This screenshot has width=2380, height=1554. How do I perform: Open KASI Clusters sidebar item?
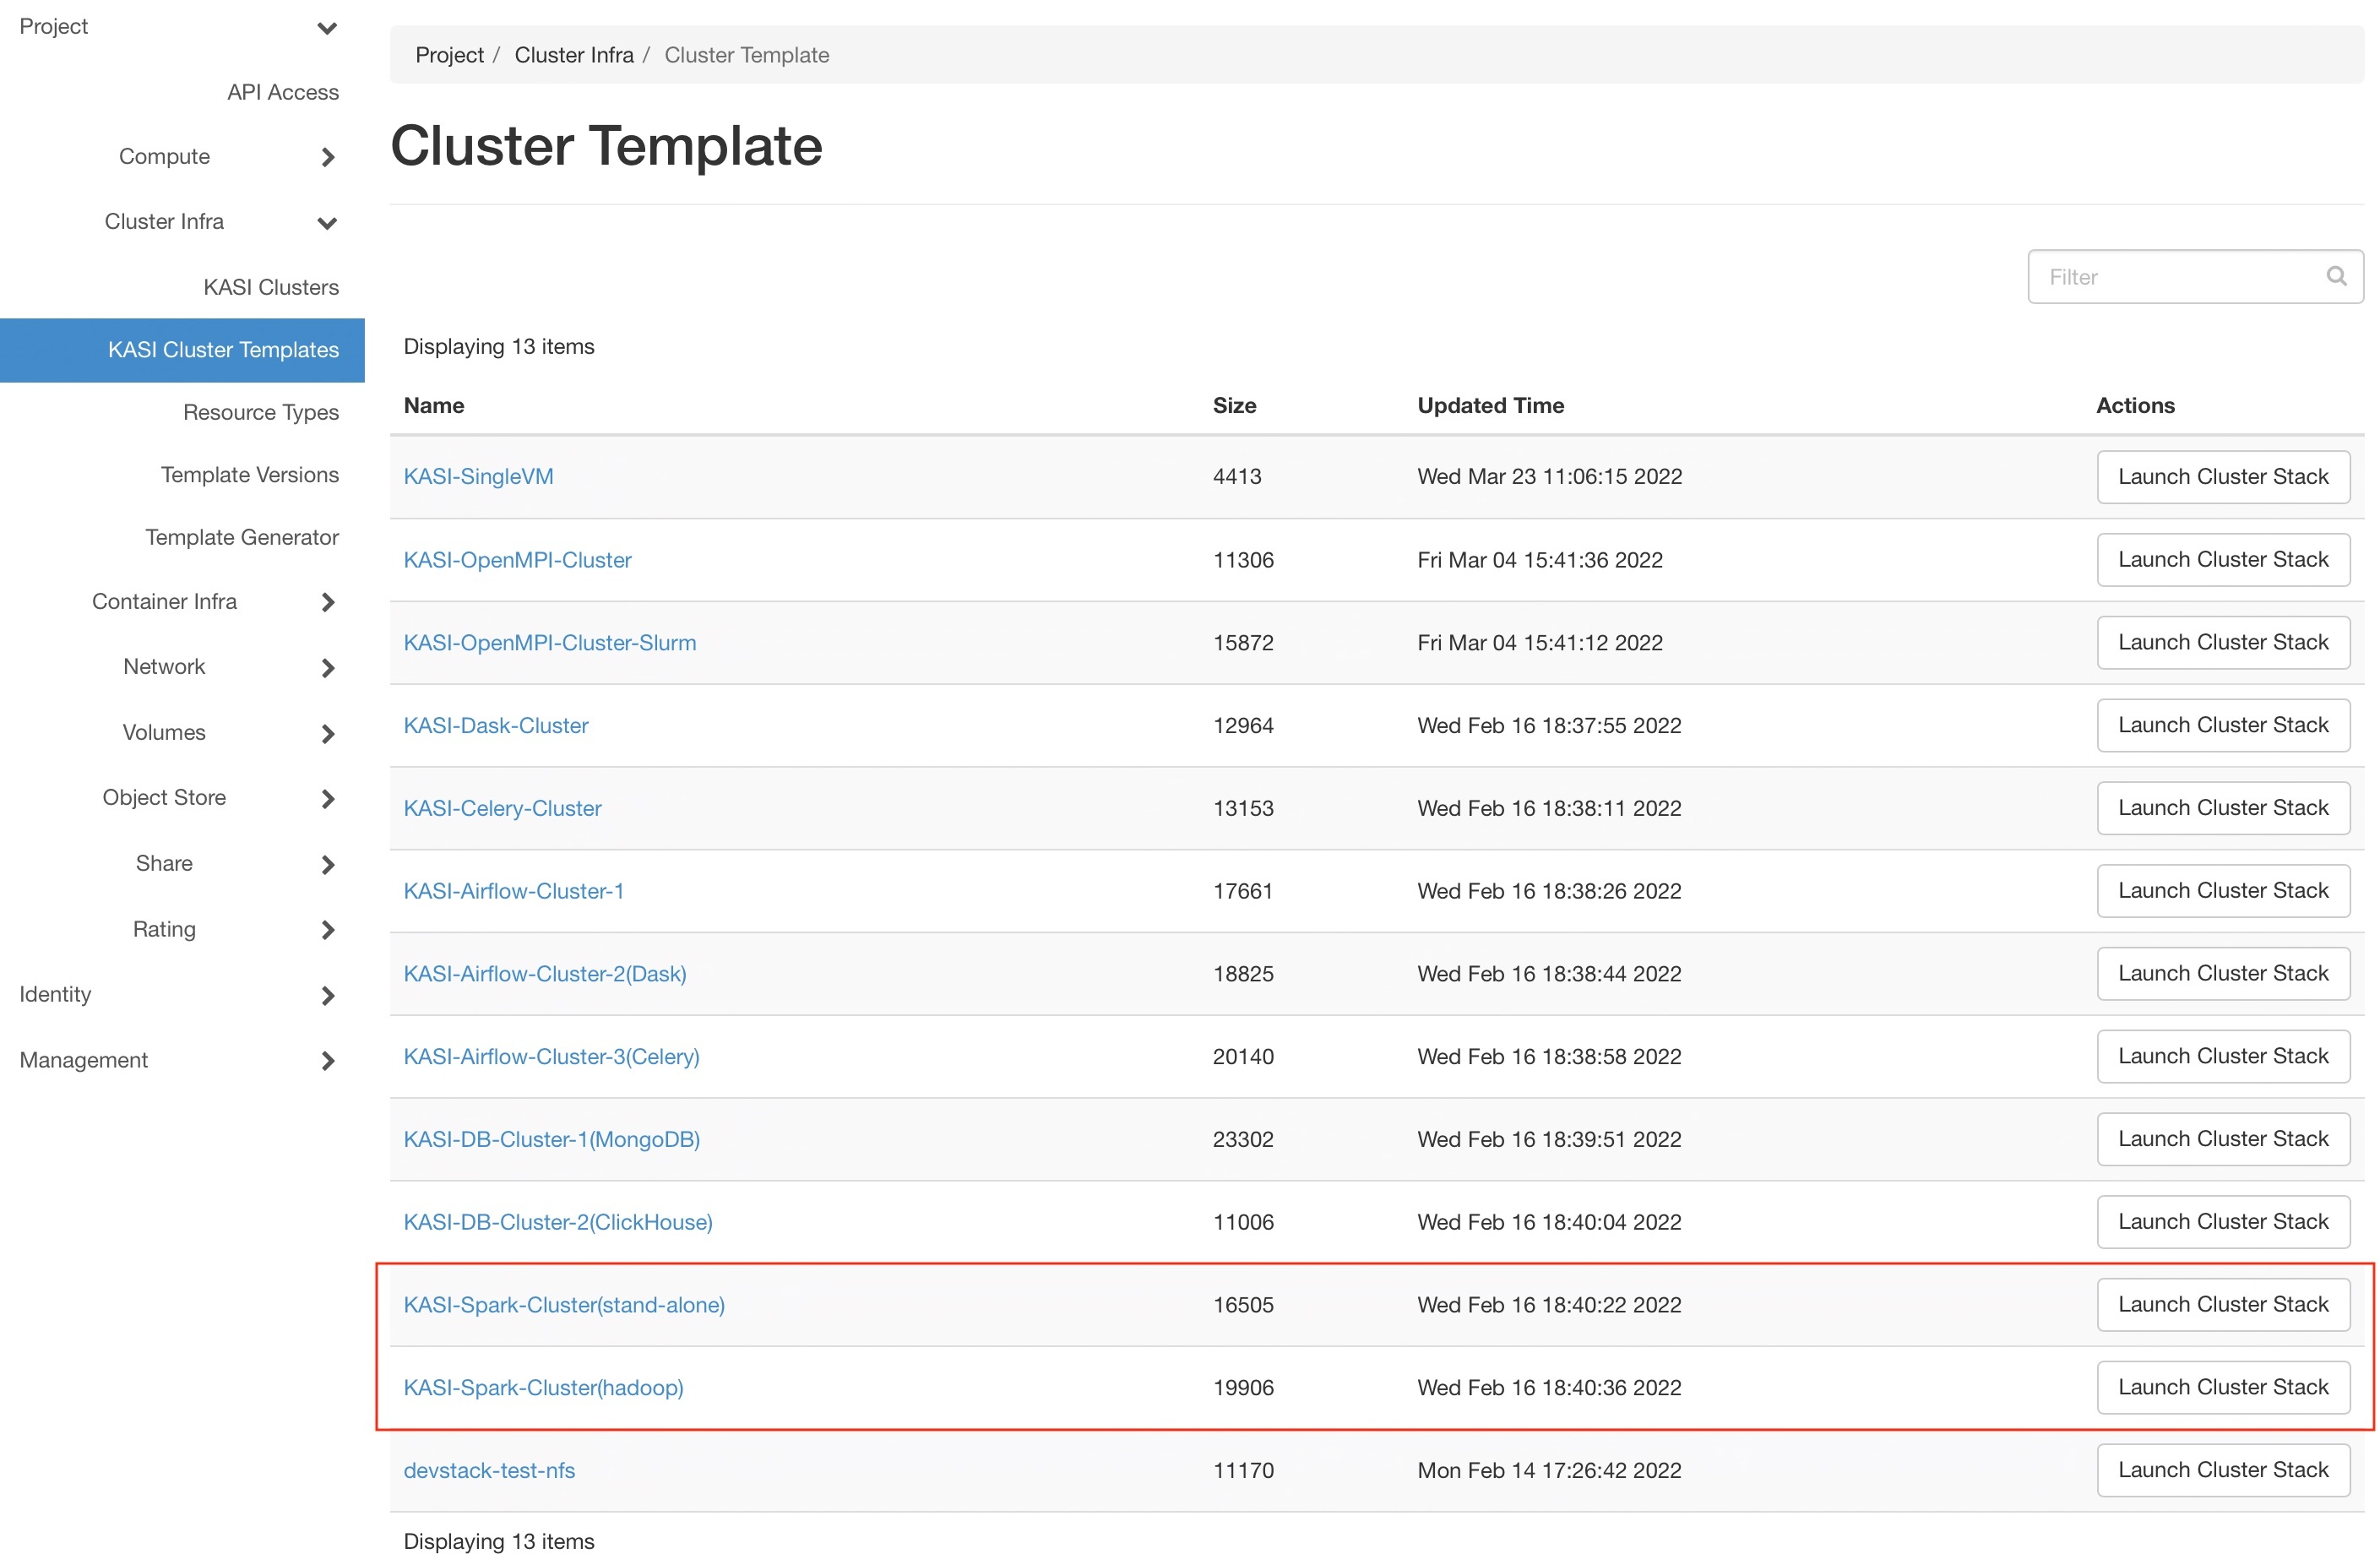tap(271, 287)
